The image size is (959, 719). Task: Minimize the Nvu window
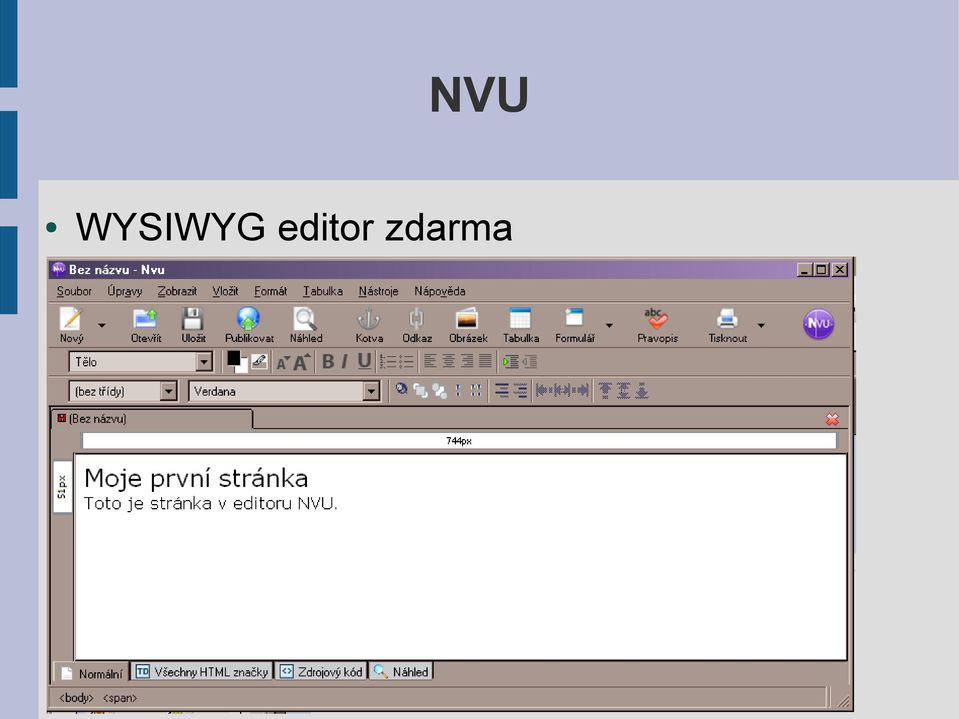[805, 270]
